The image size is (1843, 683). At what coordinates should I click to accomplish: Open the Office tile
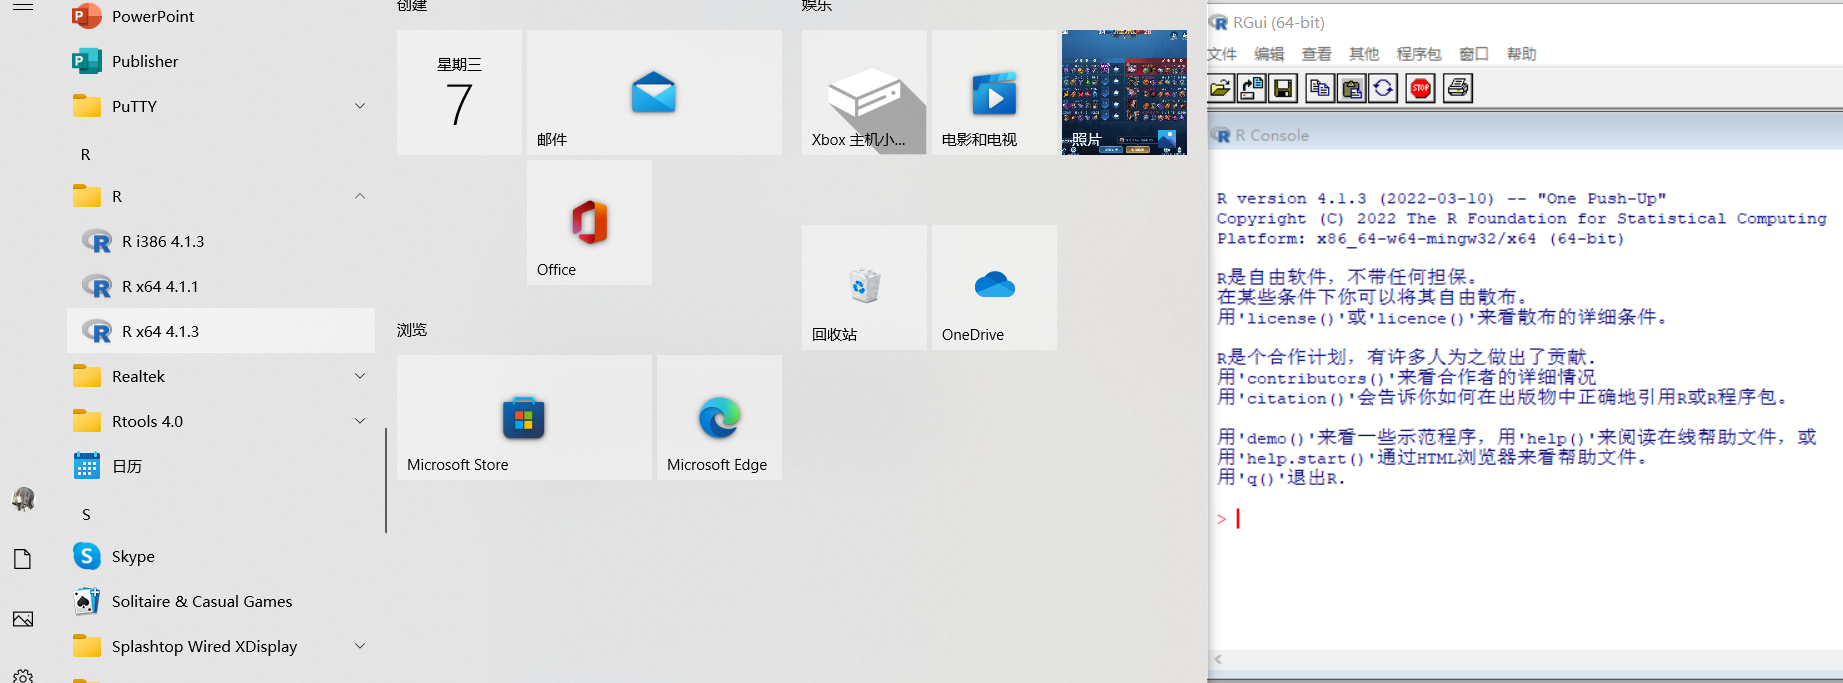click(x=589, y=222)
